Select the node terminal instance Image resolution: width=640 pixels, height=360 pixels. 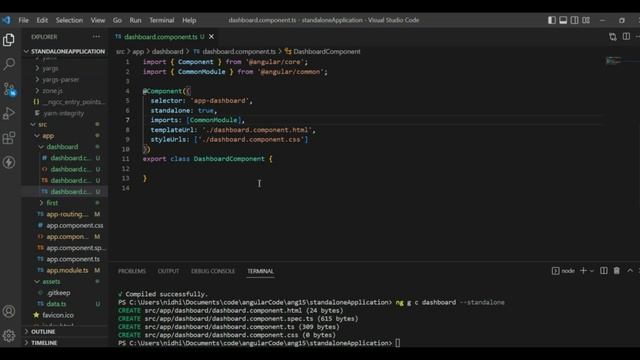coord(563,271)
